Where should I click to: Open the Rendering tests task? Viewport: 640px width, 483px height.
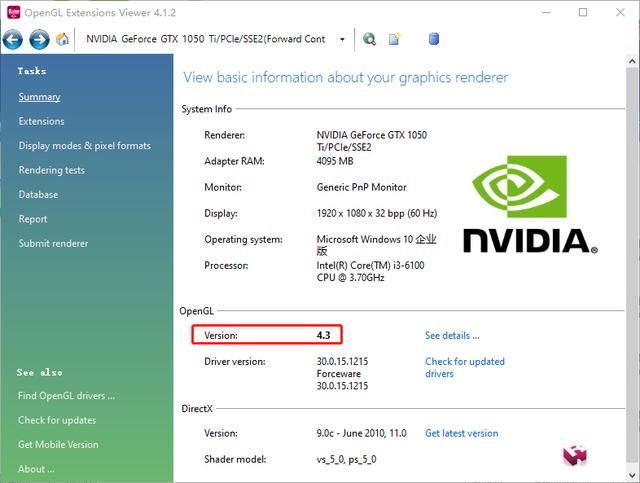pyautogui.click(x=51, y=170)
